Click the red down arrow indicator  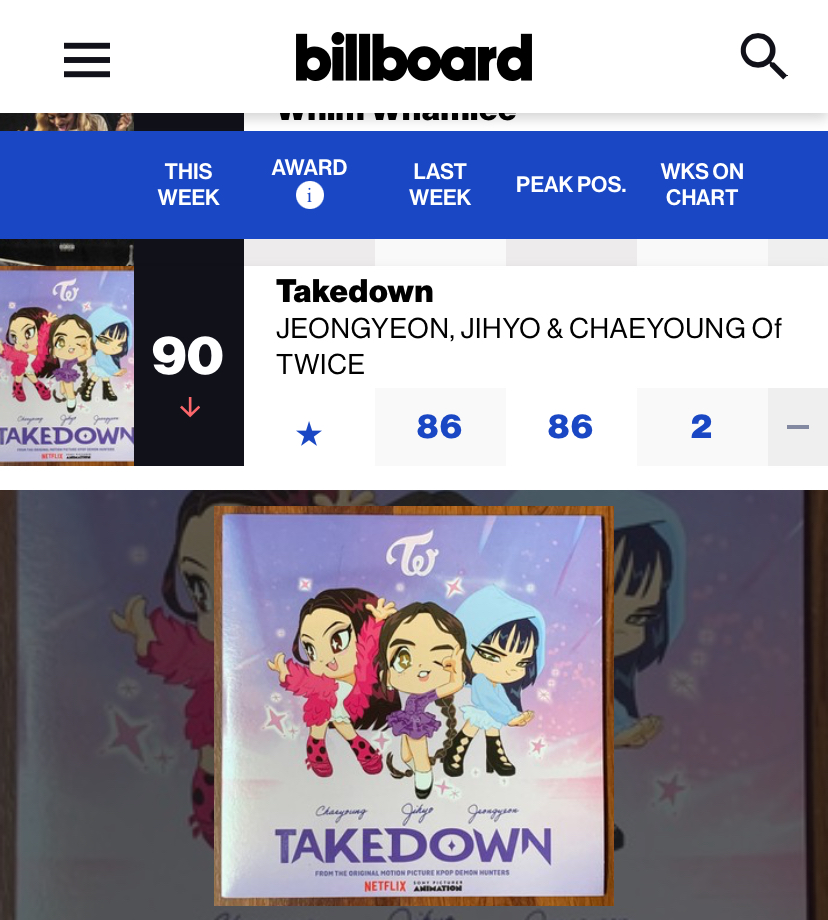click(190, 407)
